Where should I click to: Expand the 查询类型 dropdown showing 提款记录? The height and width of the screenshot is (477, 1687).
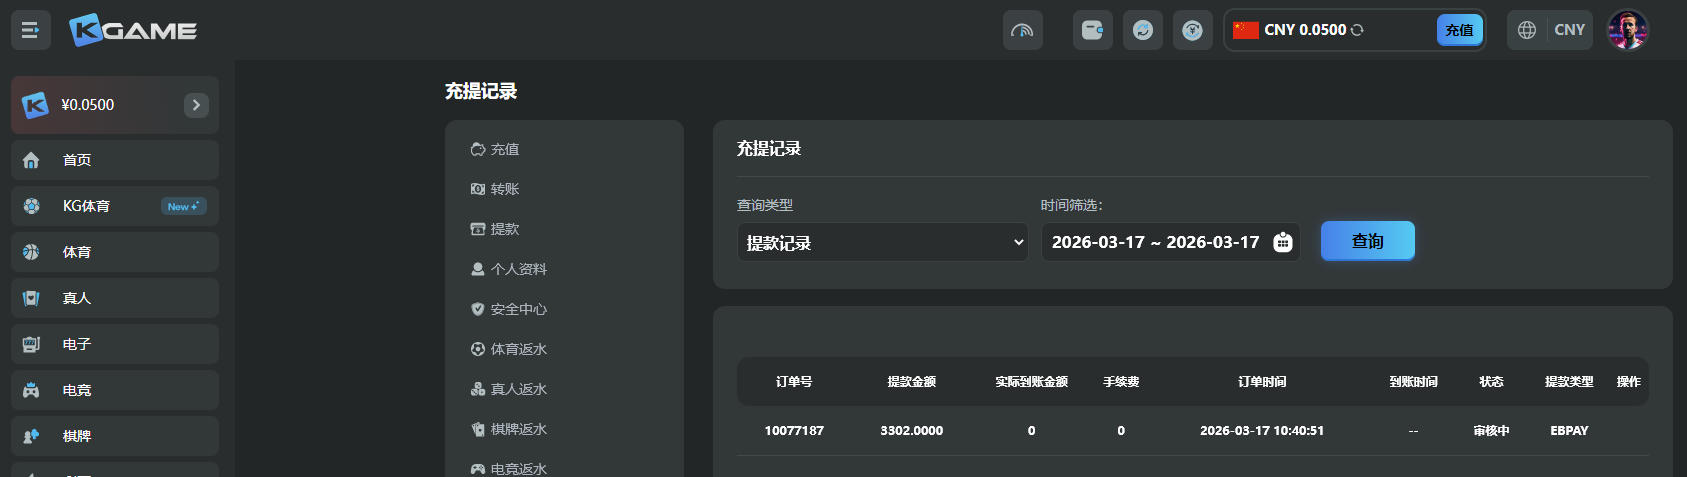click(882, 242)
